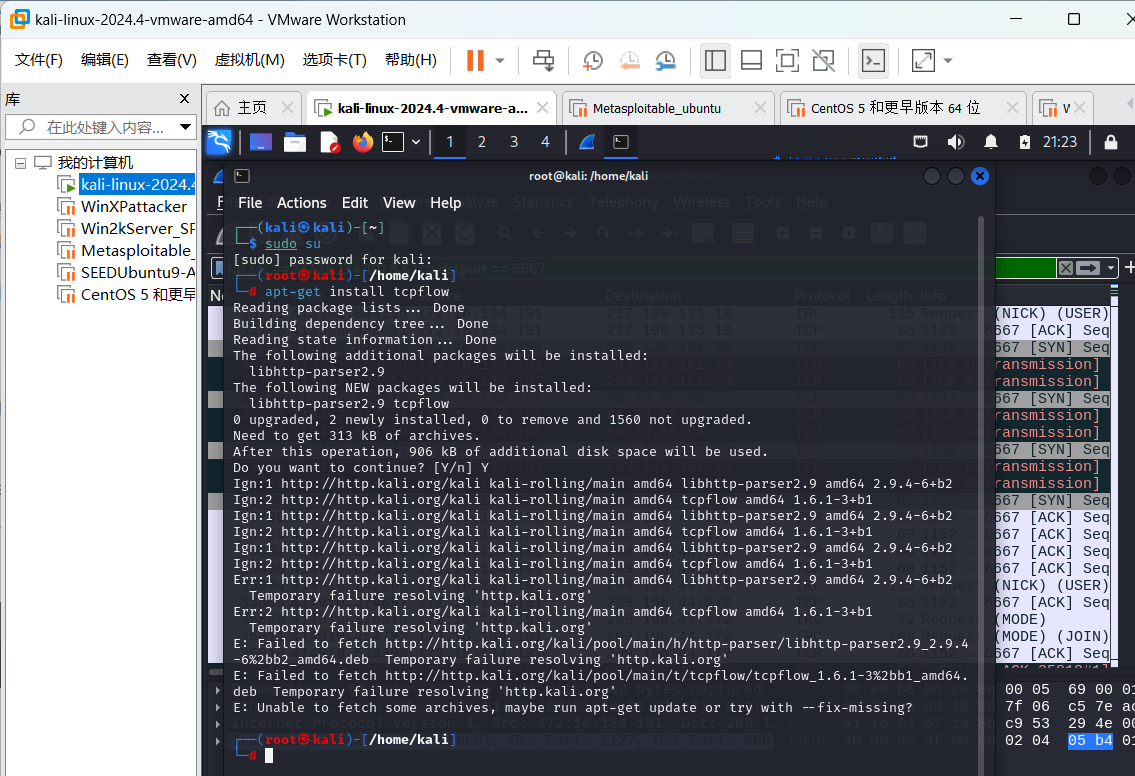Open stretch display options dropdown arrow

[948, 61]
